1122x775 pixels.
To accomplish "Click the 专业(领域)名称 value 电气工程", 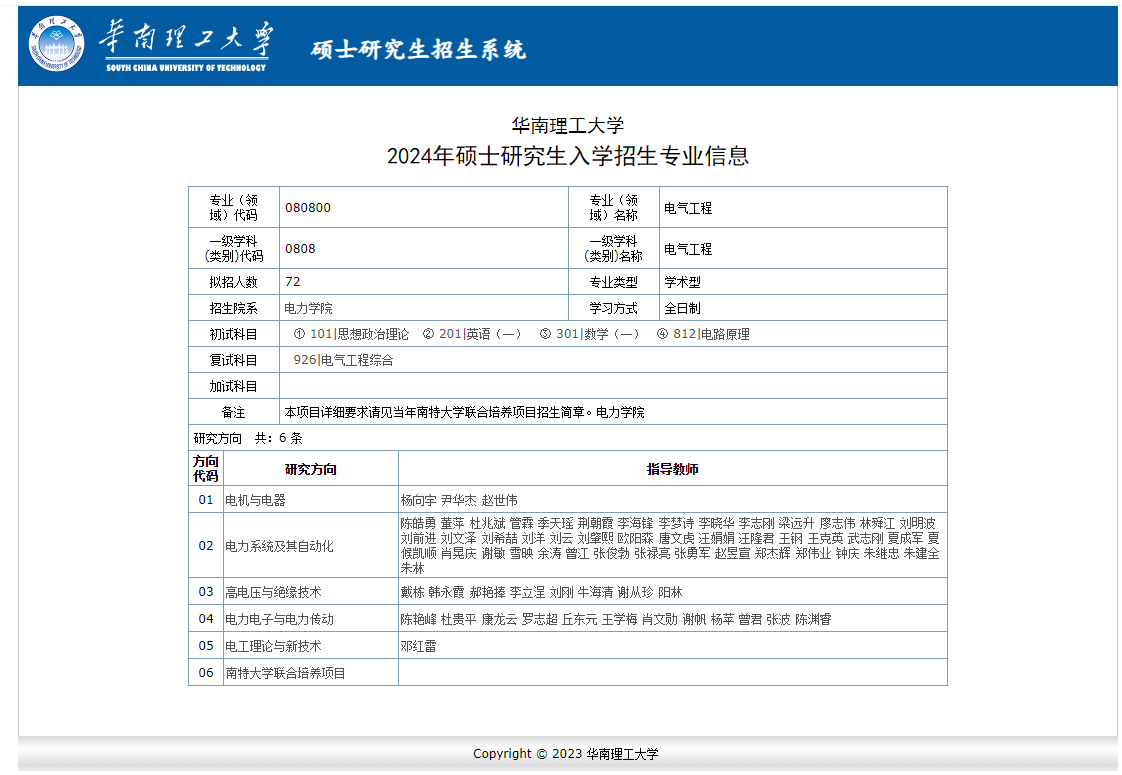I will click(x=688, y=208).
